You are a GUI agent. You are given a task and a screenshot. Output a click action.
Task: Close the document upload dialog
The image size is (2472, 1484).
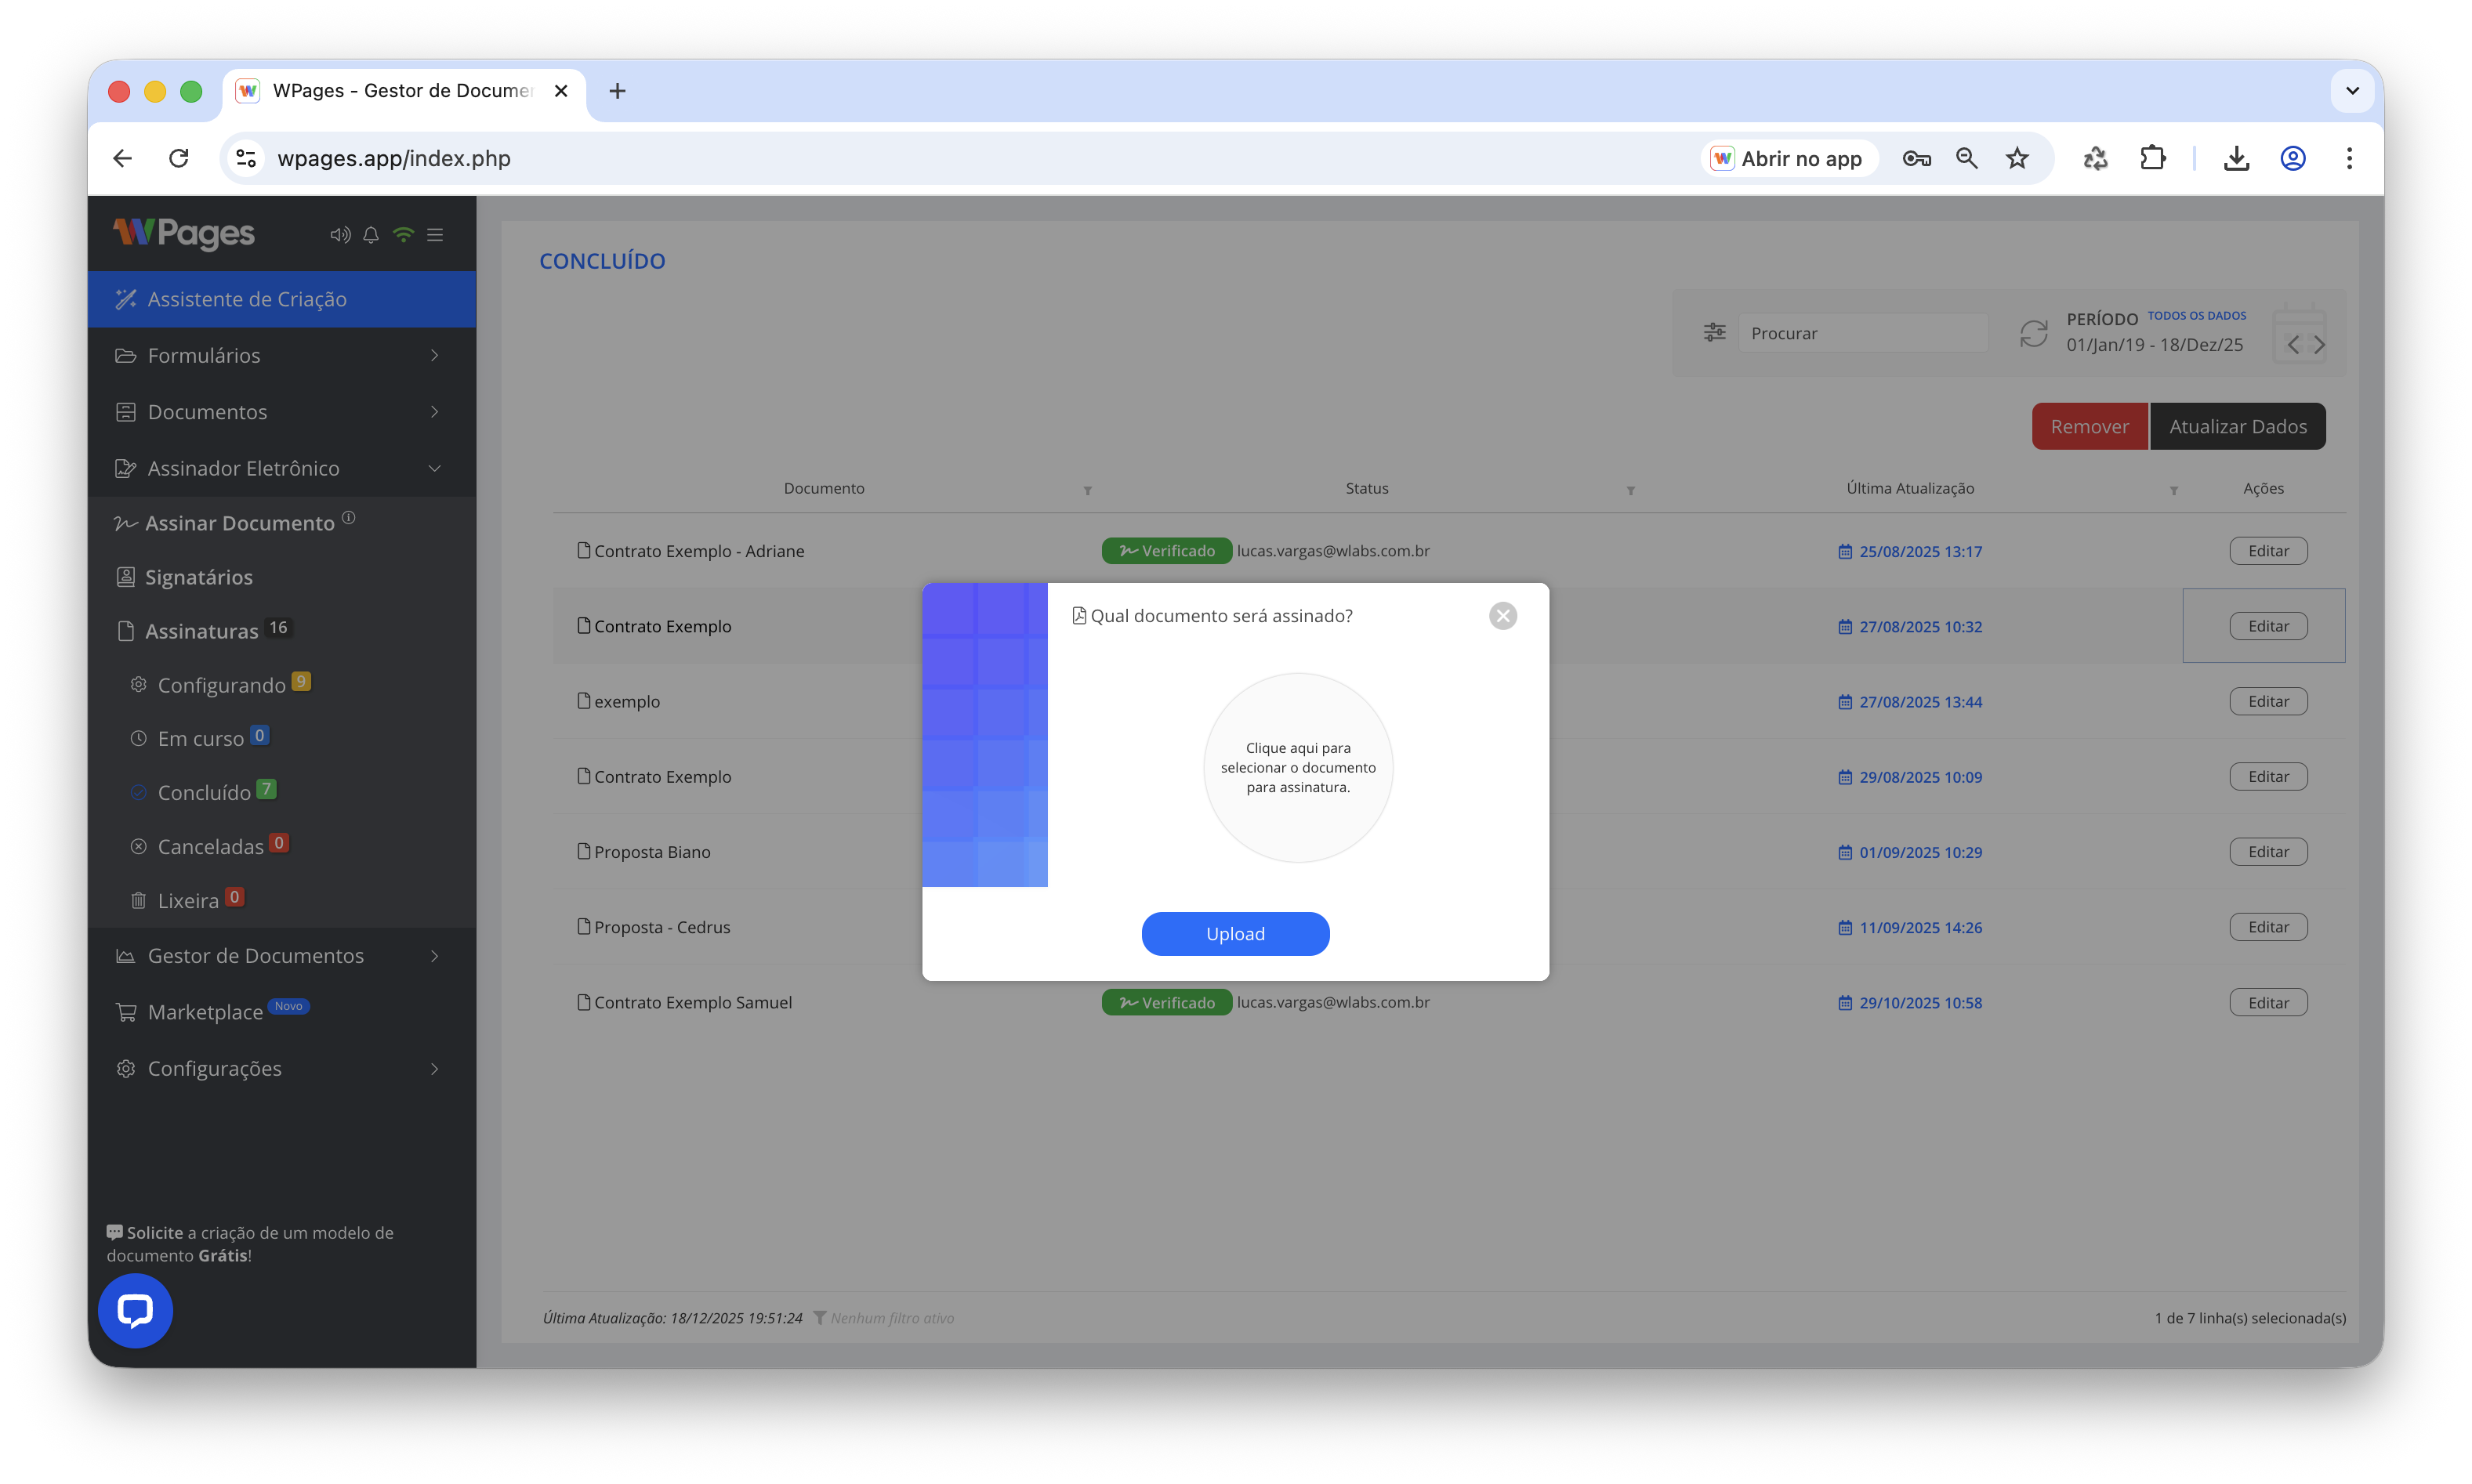click(1502, 616)
